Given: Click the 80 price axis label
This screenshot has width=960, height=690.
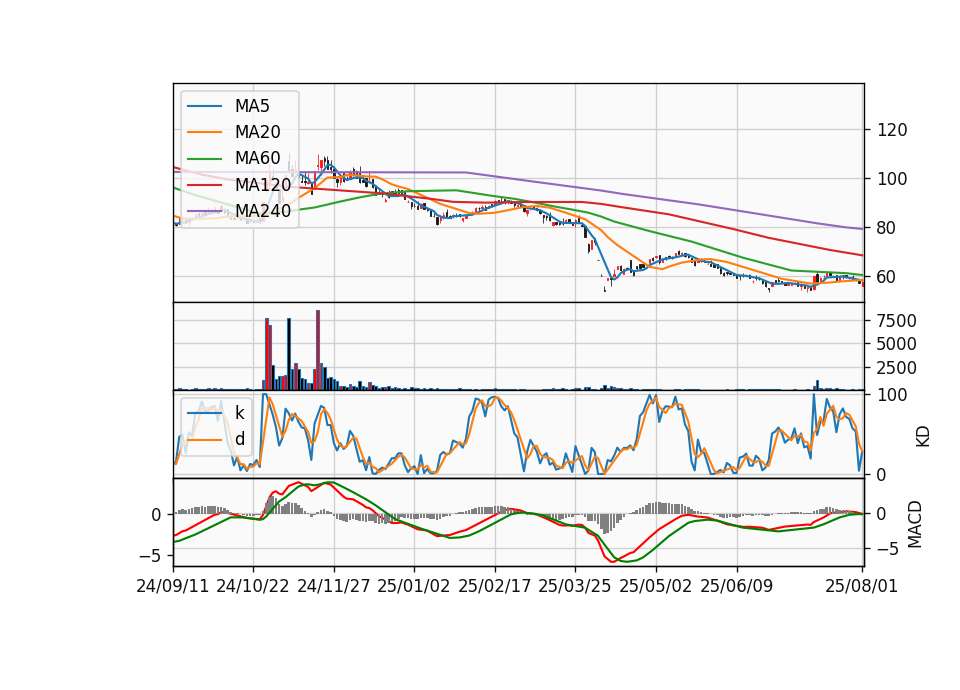Looking at the screenshot, I should click(x=887, y=228).
